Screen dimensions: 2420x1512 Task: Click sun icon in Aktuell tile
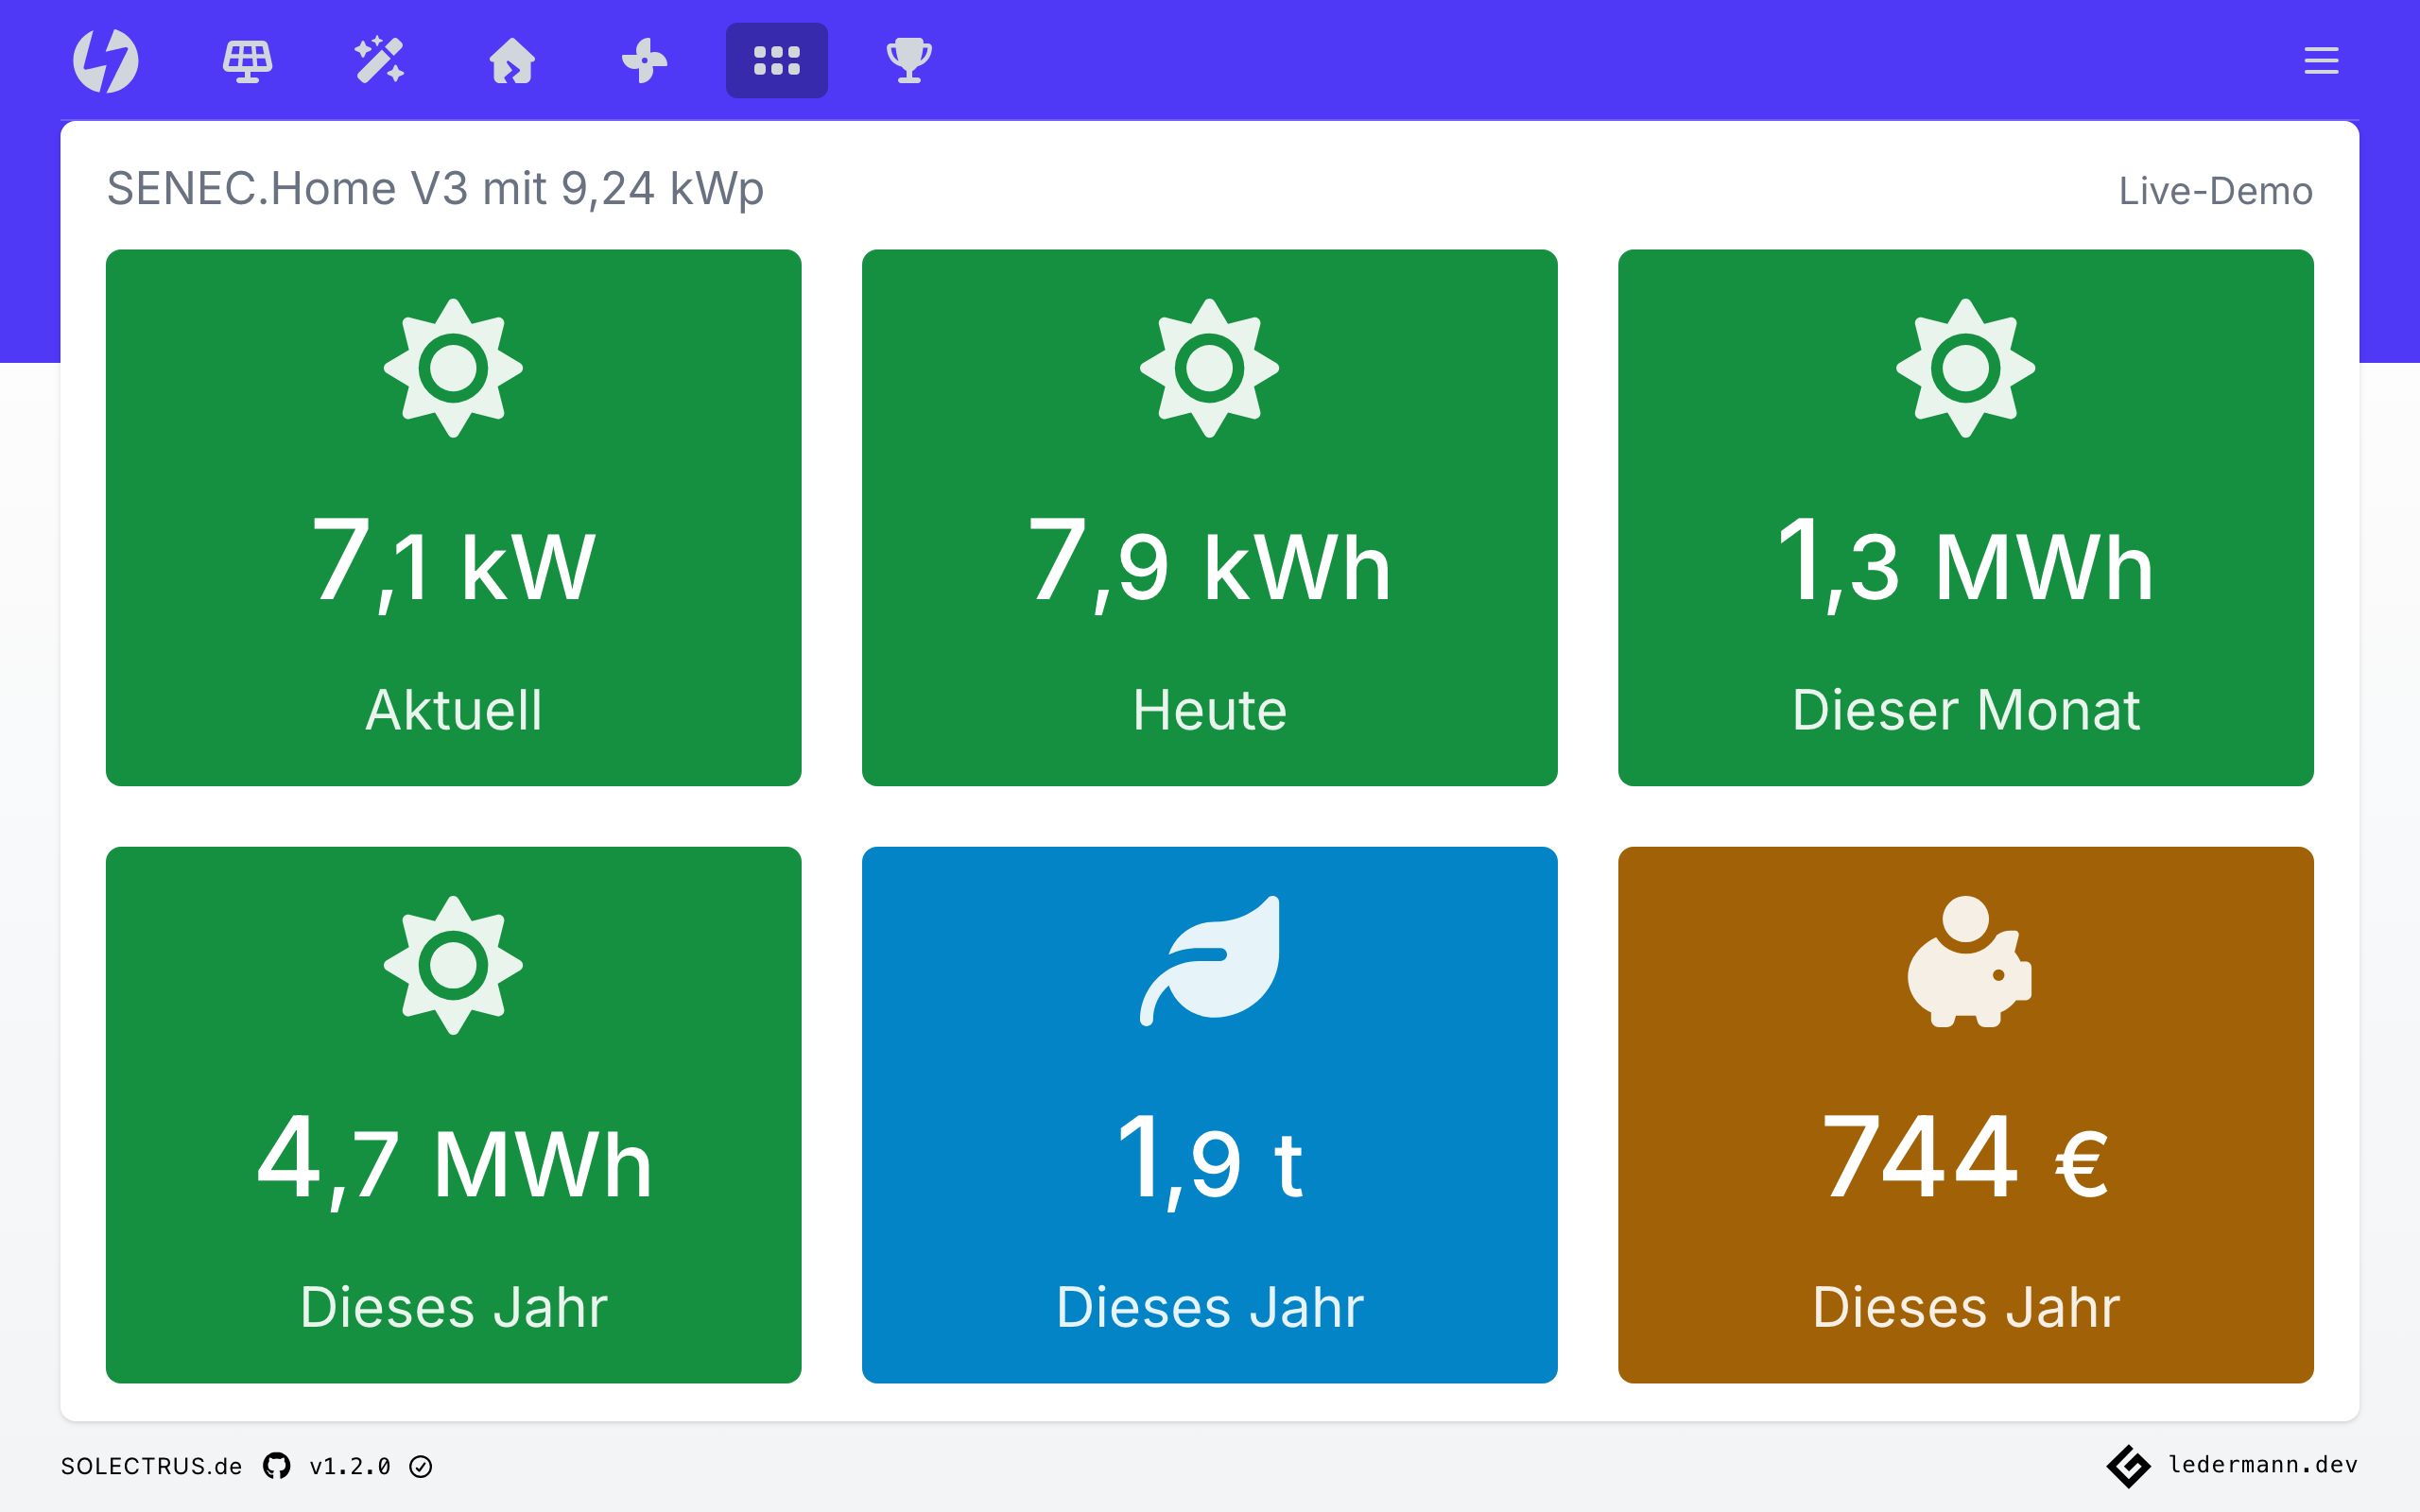coord(454,368)
